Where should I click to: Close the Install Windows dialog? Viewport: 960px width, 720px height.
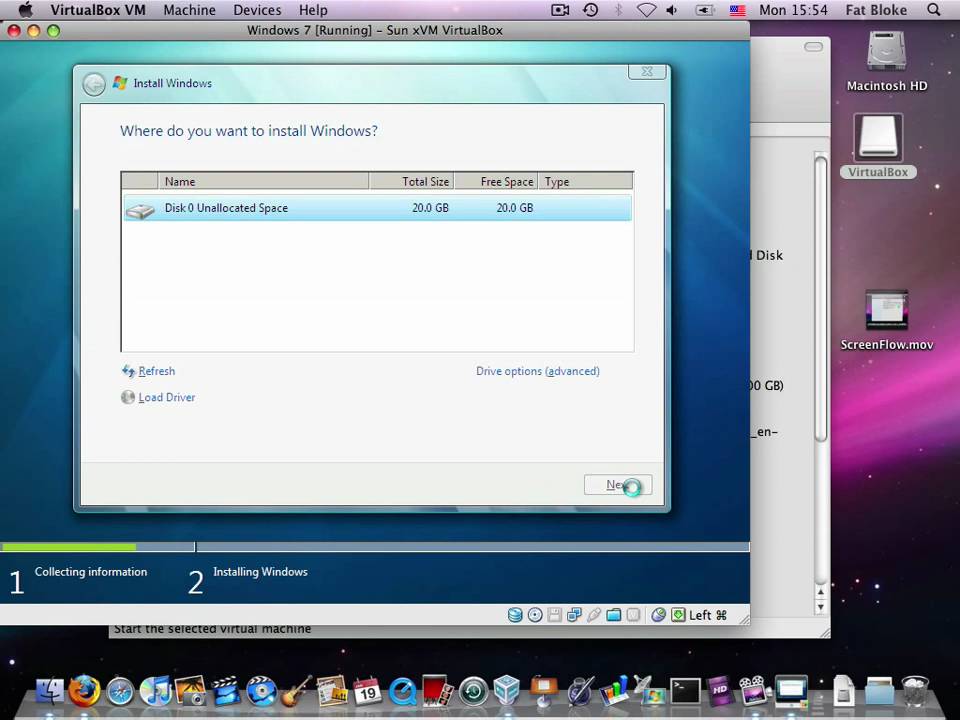coord(647,72)
